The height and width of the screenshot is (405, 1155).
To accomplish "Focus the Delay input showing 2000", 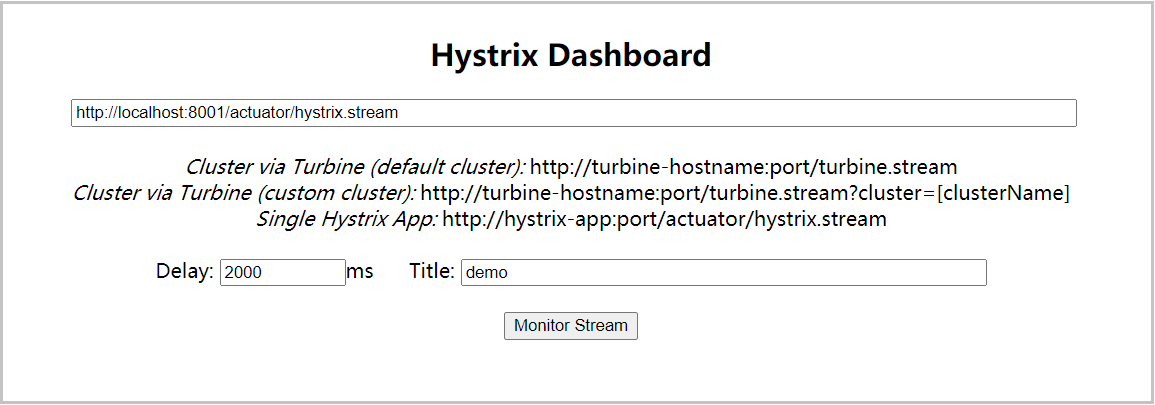I will point(283,272).
